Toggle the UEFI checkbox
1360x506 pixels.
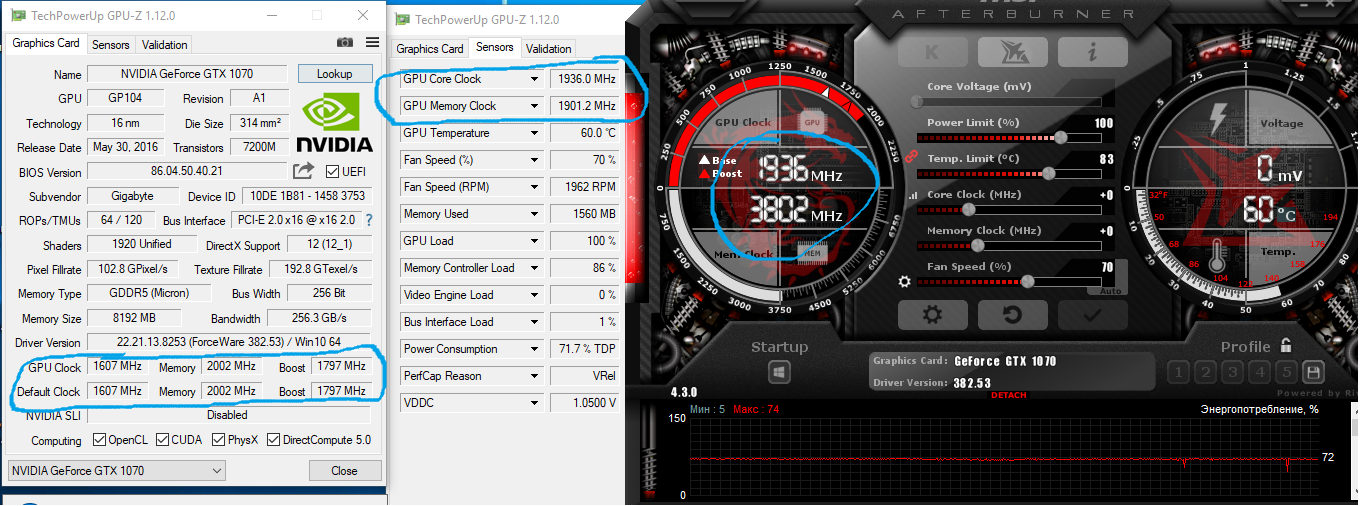click(x=332, y=172)
